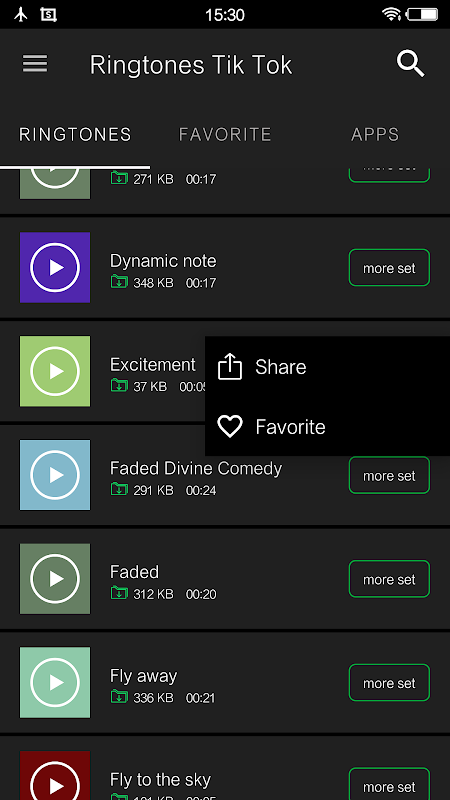Play the Faded Divine Comedy ringtone

click(x=55, y=475)
